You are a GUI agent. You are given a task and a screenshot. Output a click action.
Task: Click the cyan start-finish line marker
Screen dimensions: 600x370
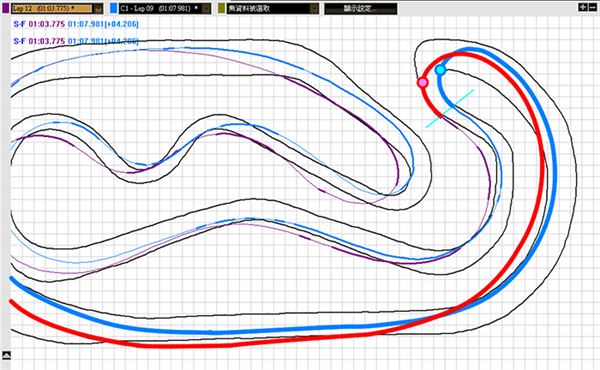450,109
